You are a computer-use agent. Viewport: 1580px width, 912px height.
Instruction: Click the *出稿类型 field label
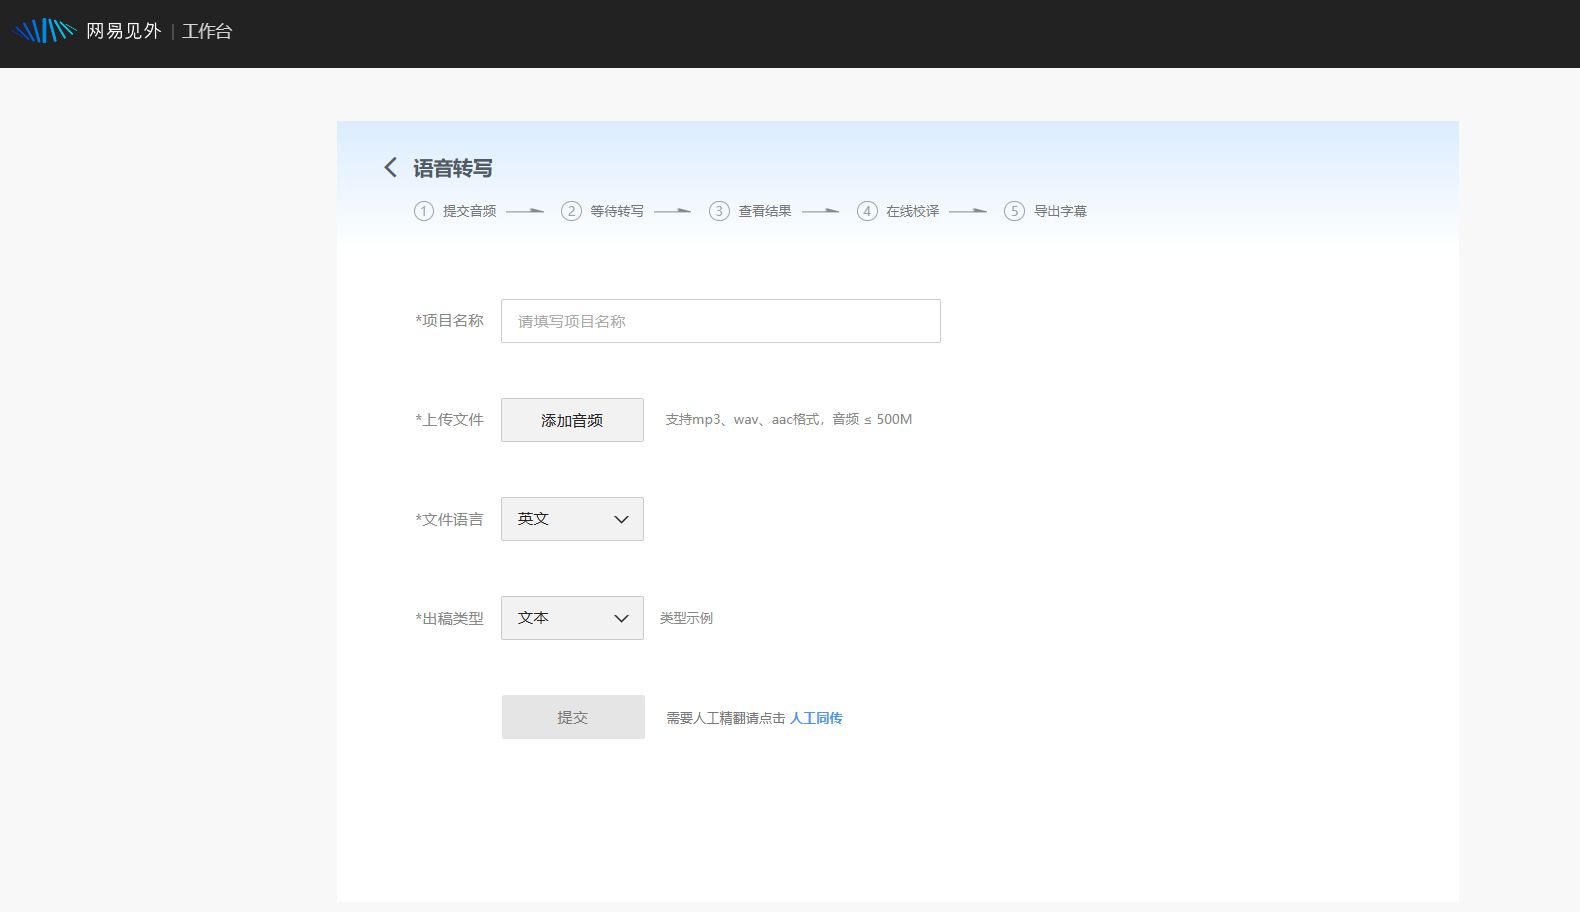click(x=449, y=618)
